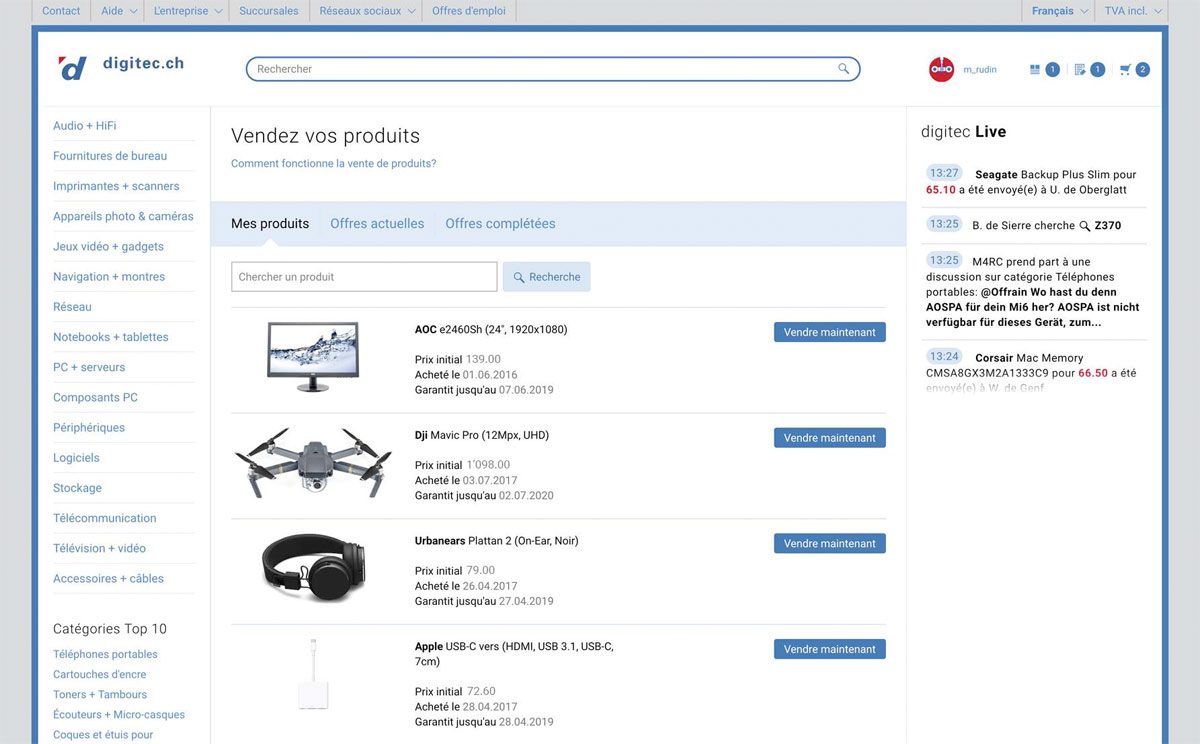Image resolution: width=1200 pixels, height=744 pixels.
Task: Expand the L'entreprise dropdown
Action: (x=188, y=11)
